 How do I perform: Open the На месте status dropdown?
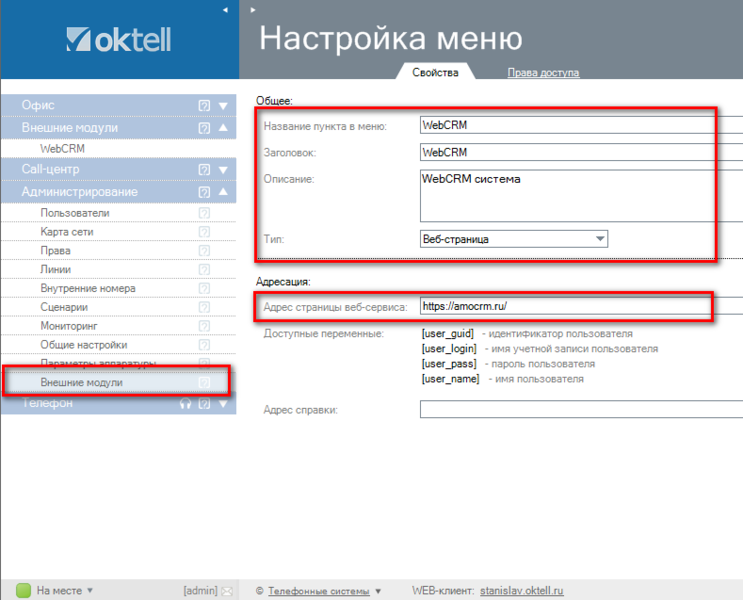pos(90,591)
